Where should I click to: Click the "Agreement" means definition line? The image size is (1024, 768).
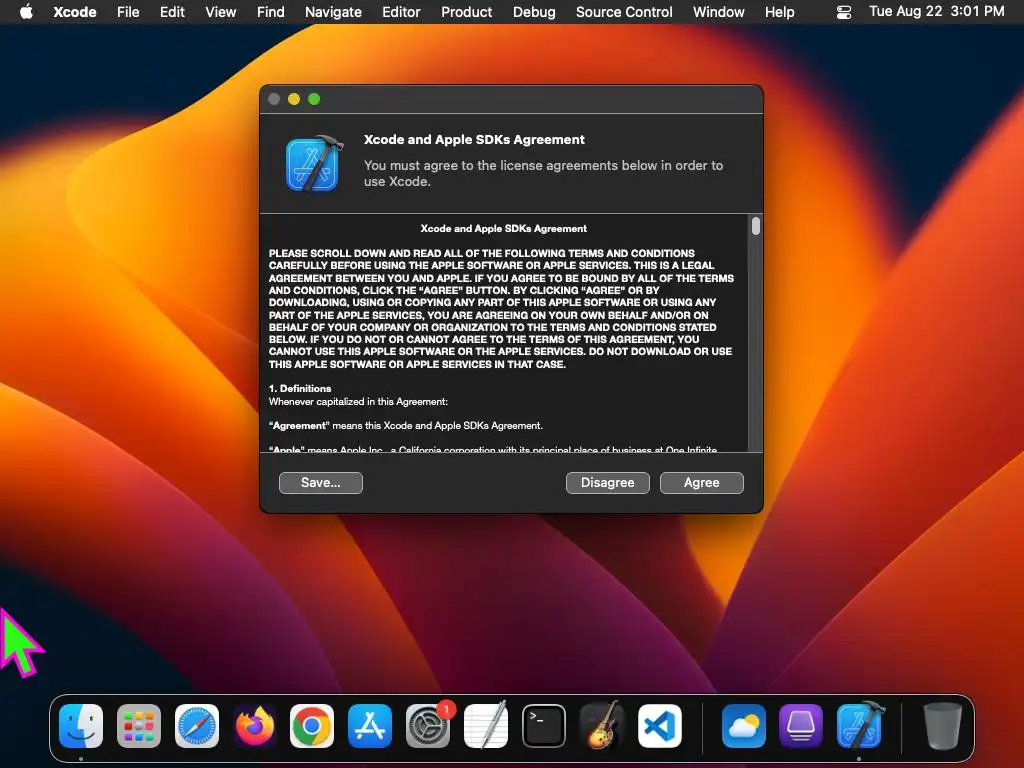pyautogui.click(x=406, y=426)
